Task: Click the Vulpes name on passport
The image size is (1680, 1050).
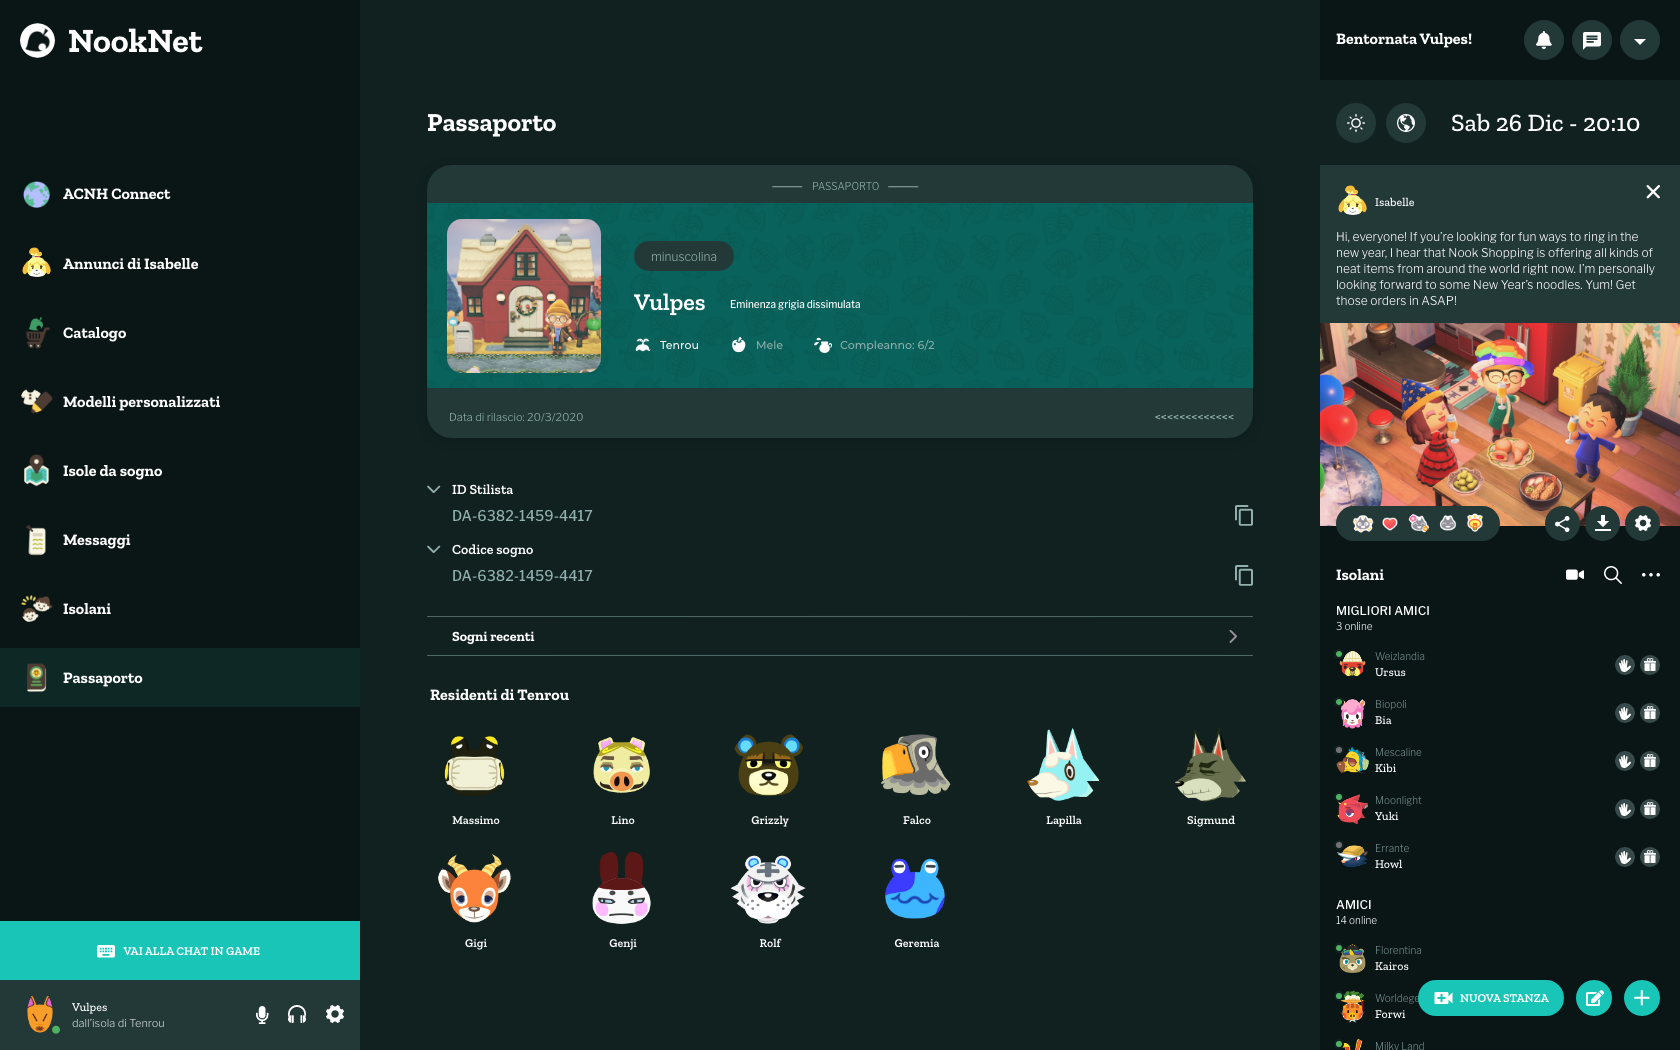Action: (669, 303)
